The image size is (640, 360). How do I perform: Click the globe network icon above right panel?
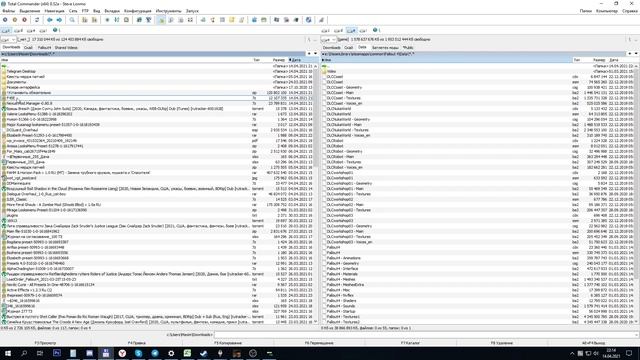[x=375, y=30]
